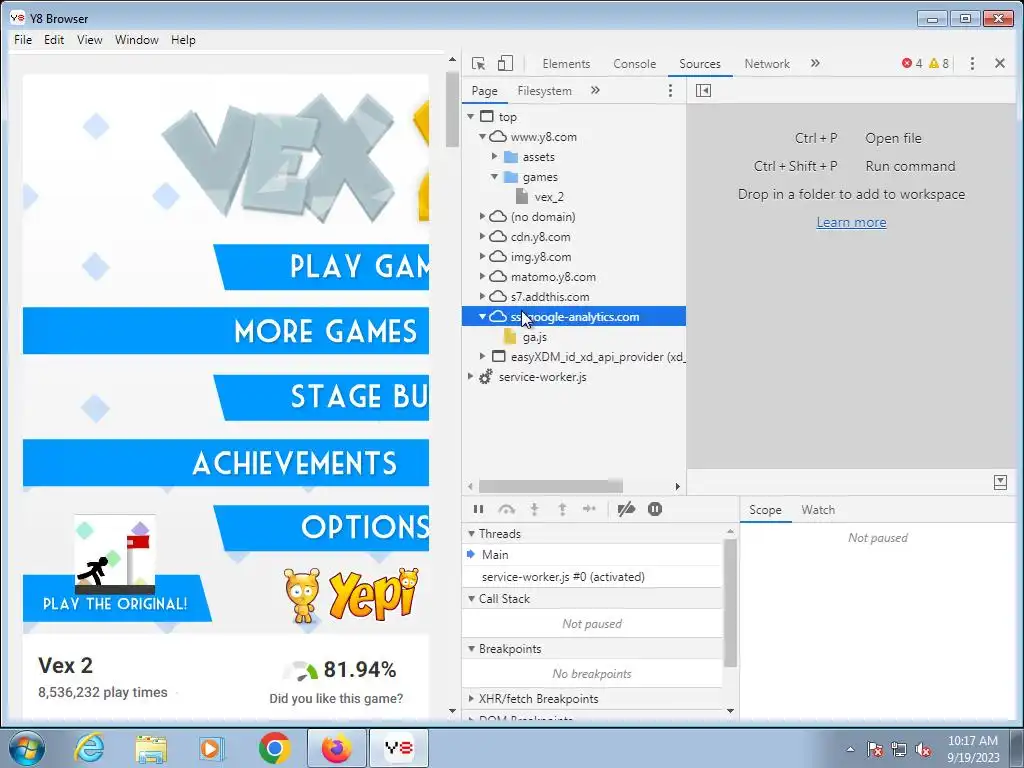The height and width of the screenshot is (768, 1024).
Task: Switch to the Scope pane tab
Action: coord(765,510)
